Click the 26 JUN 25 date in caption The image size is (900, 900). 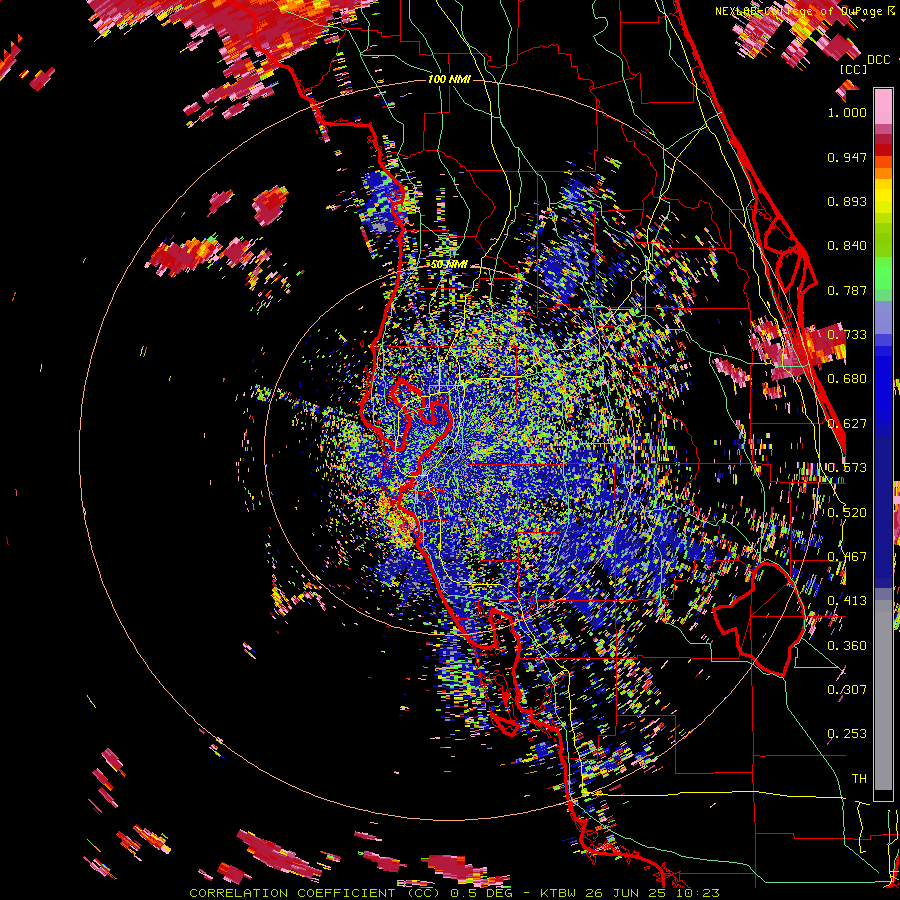point(628,893)
